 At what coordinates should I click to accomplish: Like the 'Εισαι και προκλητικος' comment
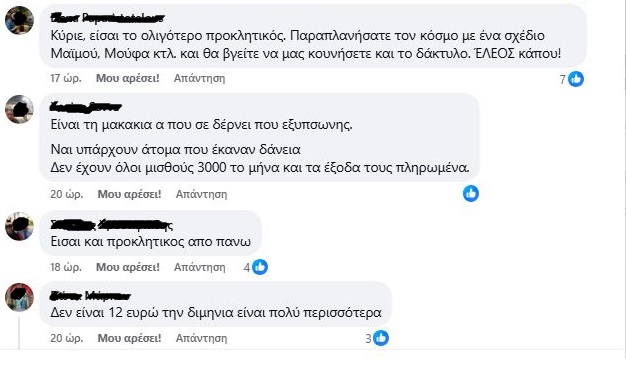pos(127,267)
